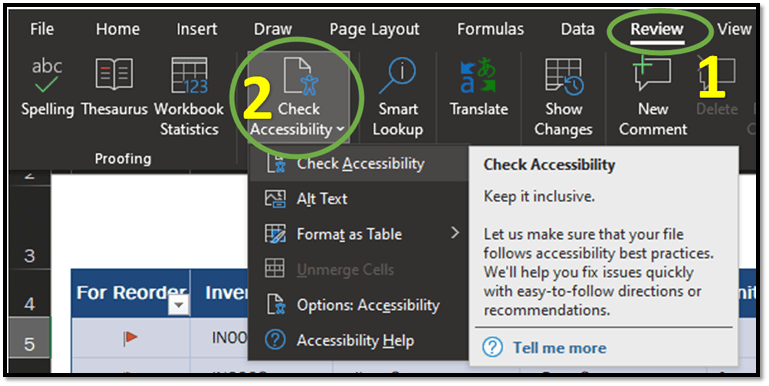Open Smart Lookup
769x386 pixels.
(397, 97)
